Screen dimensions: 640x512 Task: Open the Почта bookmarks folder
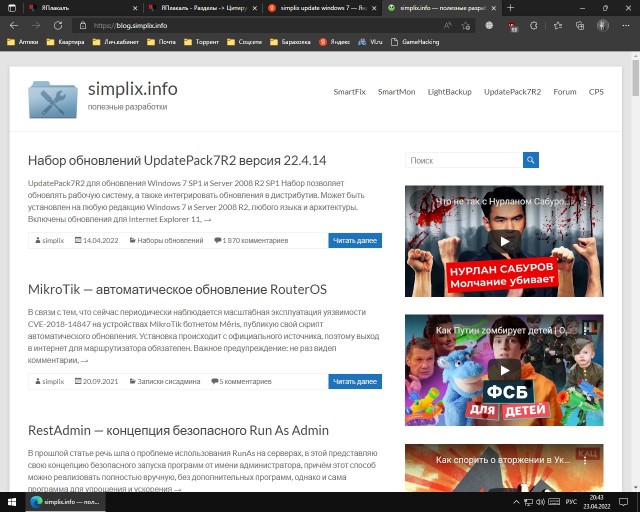[161, 42]
